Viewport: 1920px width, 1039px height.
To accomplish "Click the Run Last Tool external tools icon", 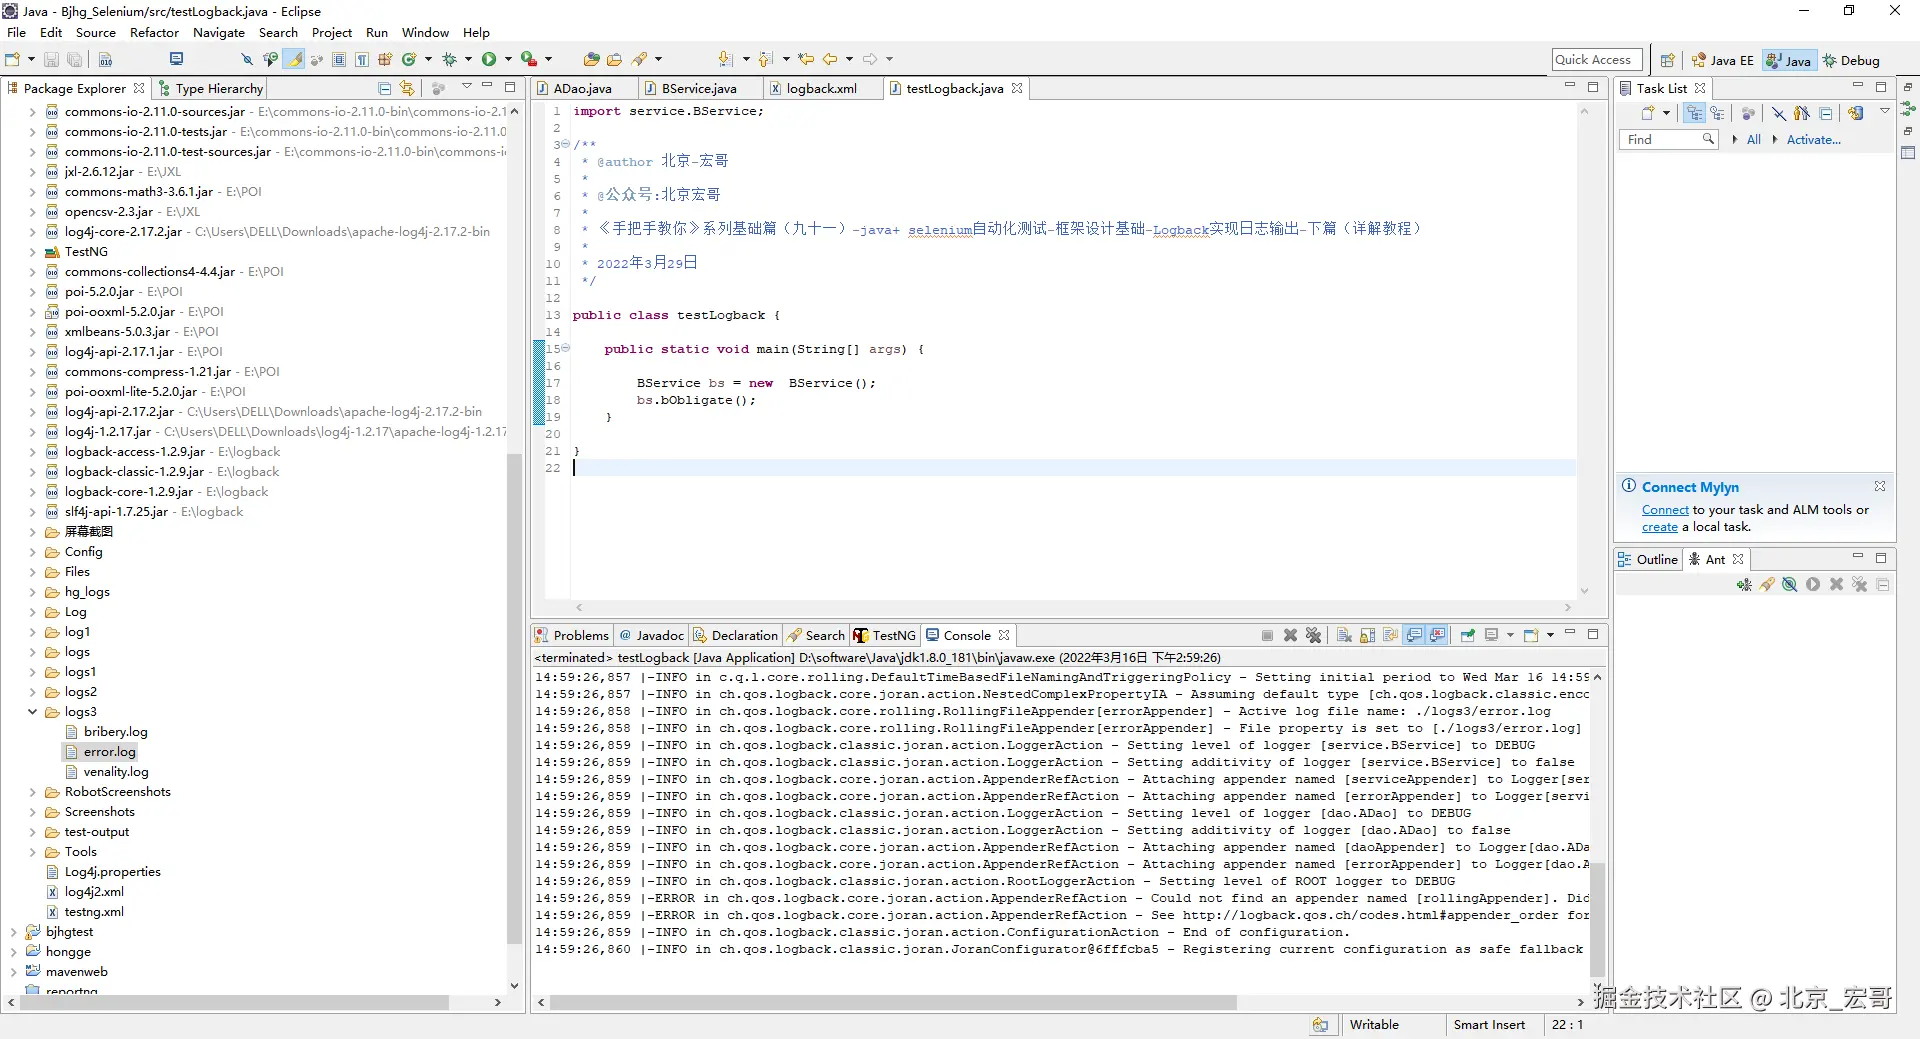I will tap(528, 60).
